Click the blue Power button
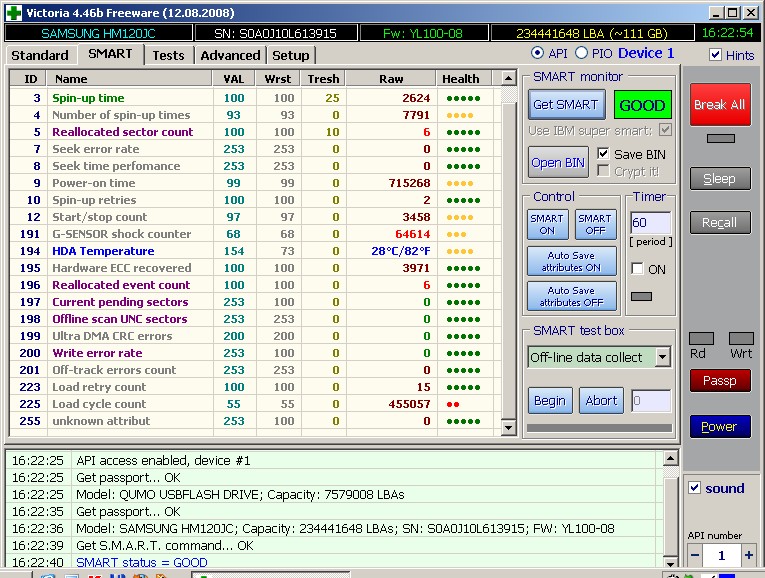The image size is (765, 578). pos(720,427)
